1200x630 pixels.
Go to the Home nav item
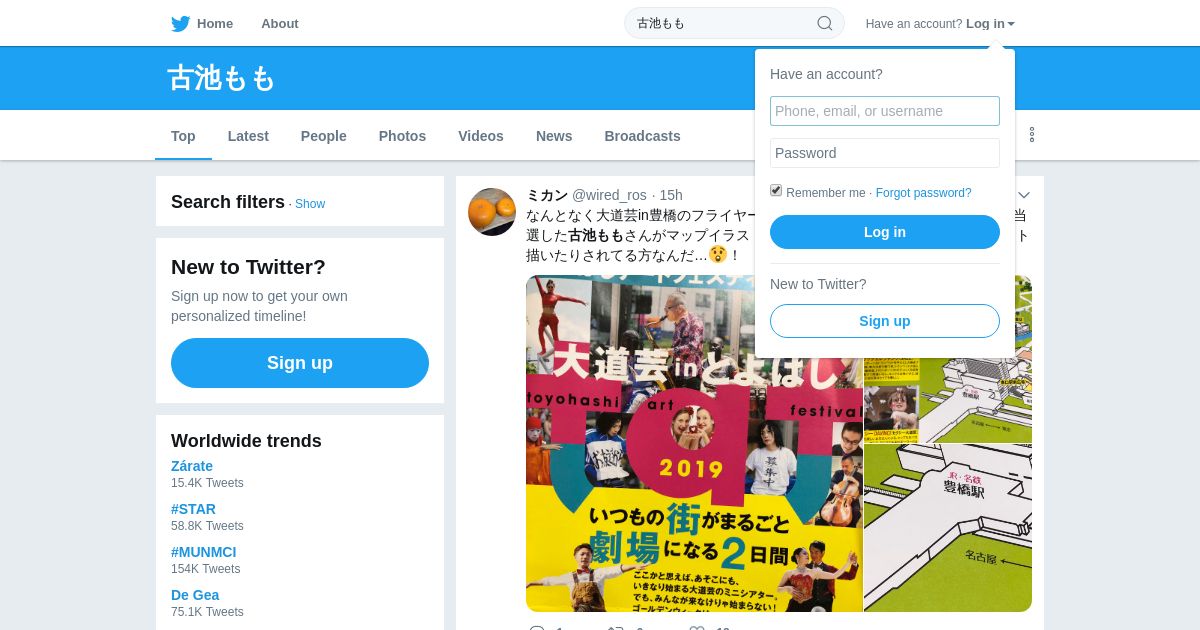coord(215,23)
